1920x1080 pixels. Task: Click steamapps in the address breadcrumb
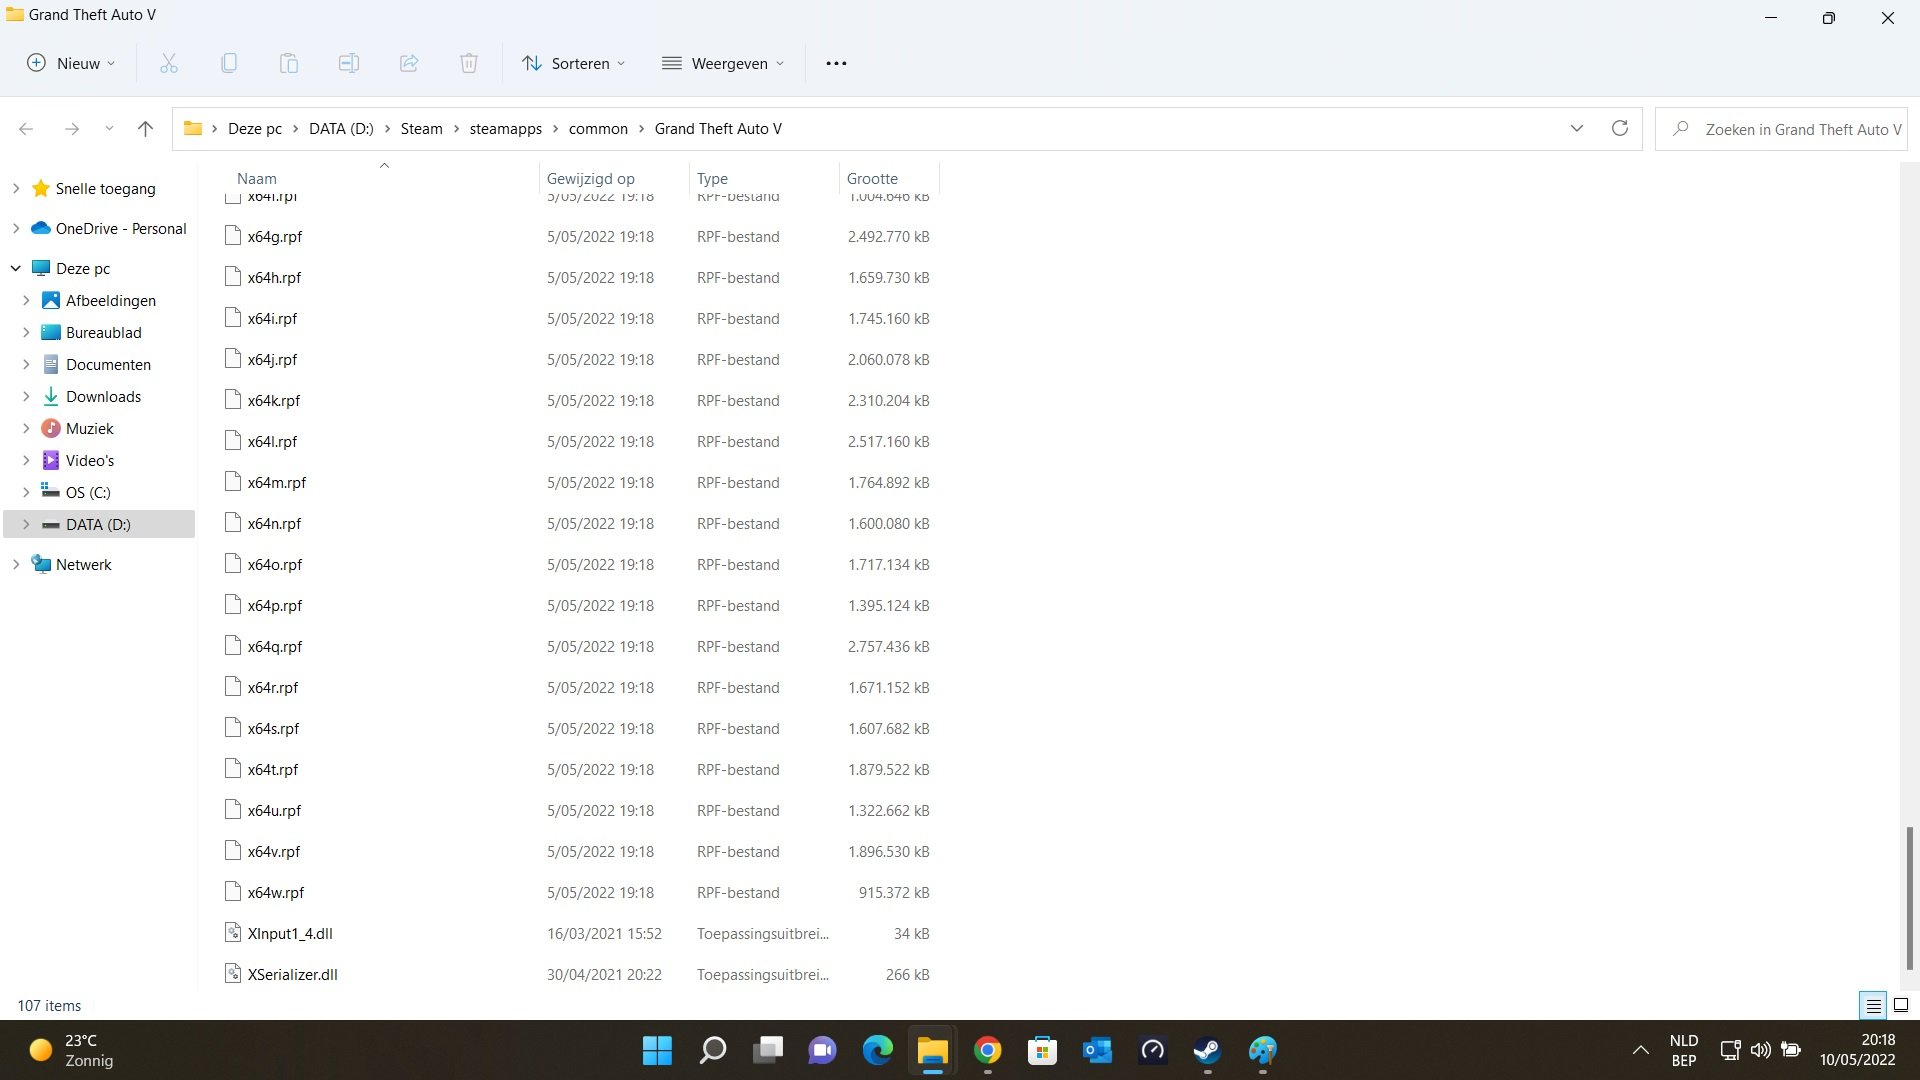click(x=505, y=129)
